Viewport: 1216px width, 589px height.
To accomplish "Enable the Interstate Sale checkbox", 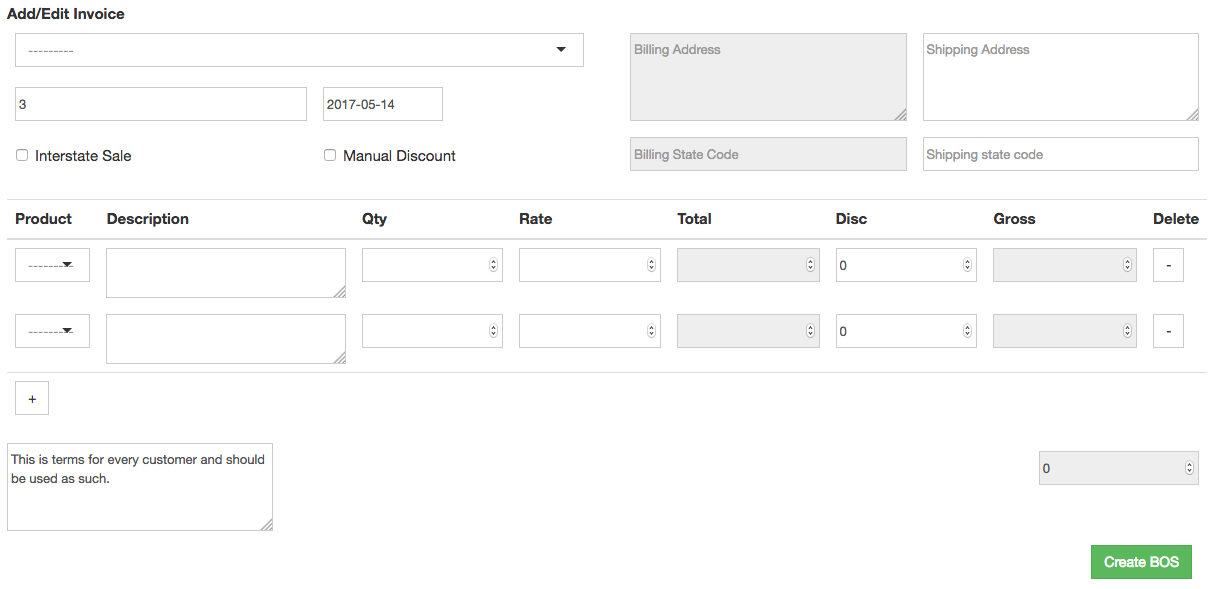I will point(22,156).
